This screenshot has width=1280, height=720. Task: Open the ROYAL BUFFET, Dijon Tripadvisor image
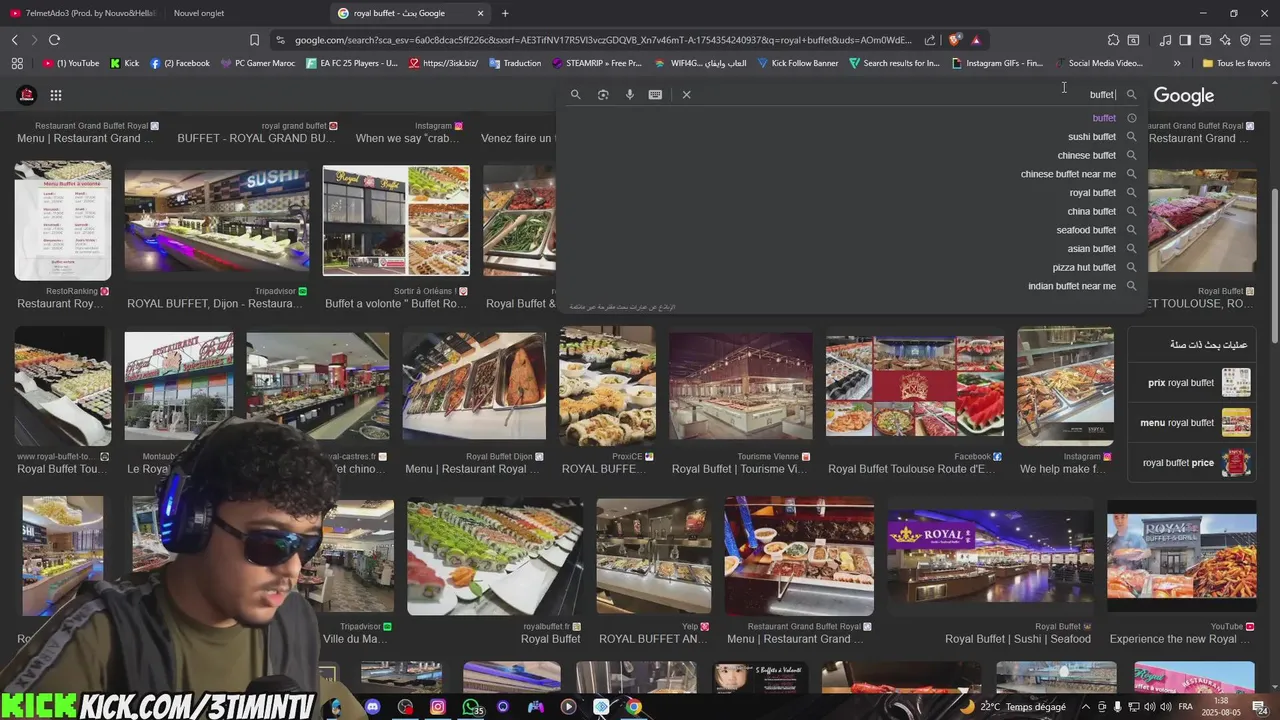tap(216, 220)
